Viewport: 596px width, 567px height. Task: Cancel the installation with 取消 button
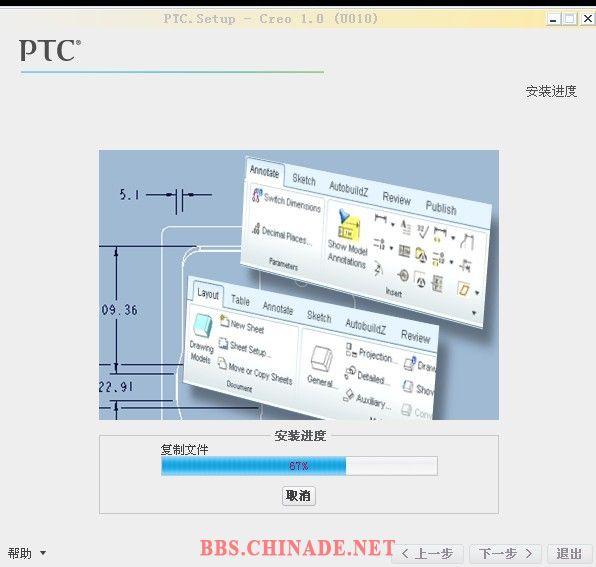pyautogui.click(x=299, y=496)
